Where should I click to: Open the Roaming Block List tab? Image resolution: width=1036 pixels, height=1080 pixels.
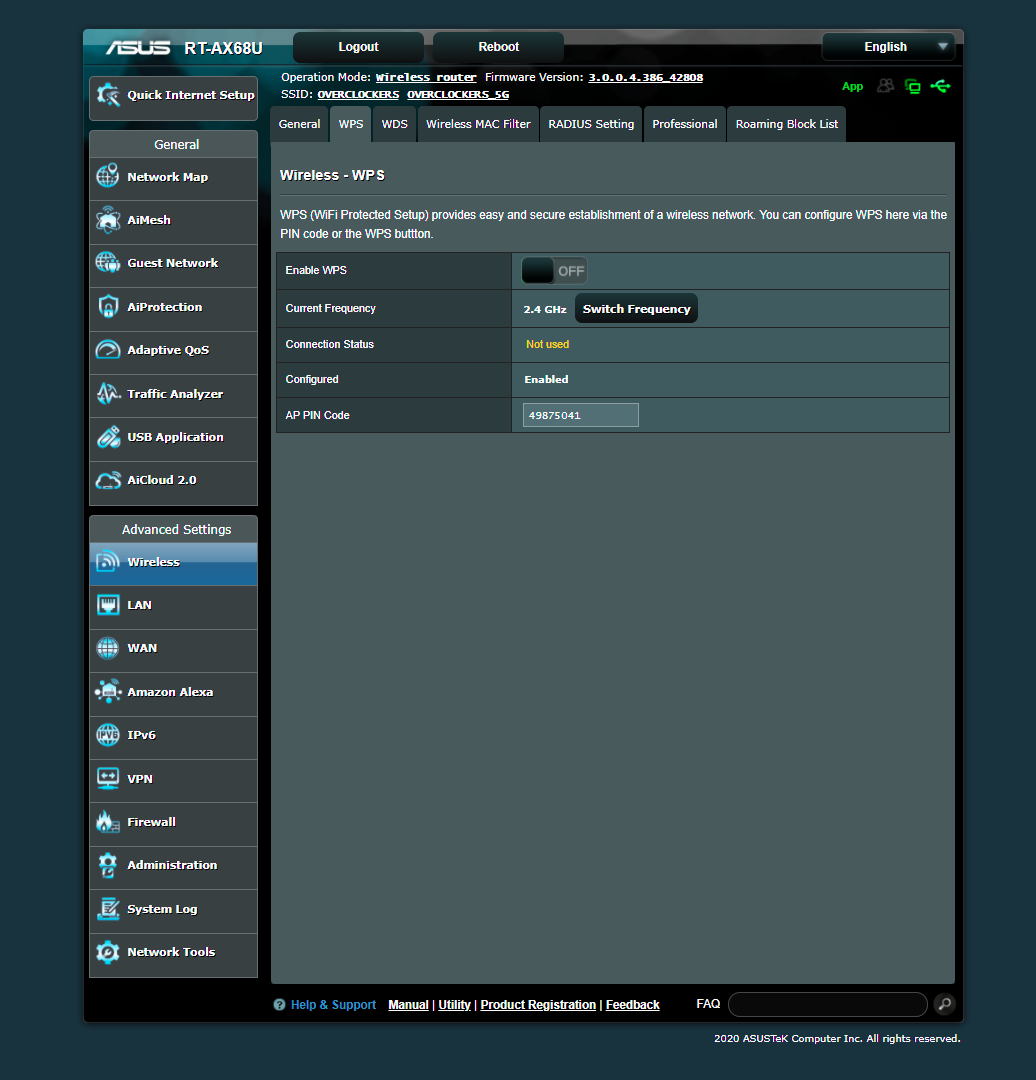point(787,124)
